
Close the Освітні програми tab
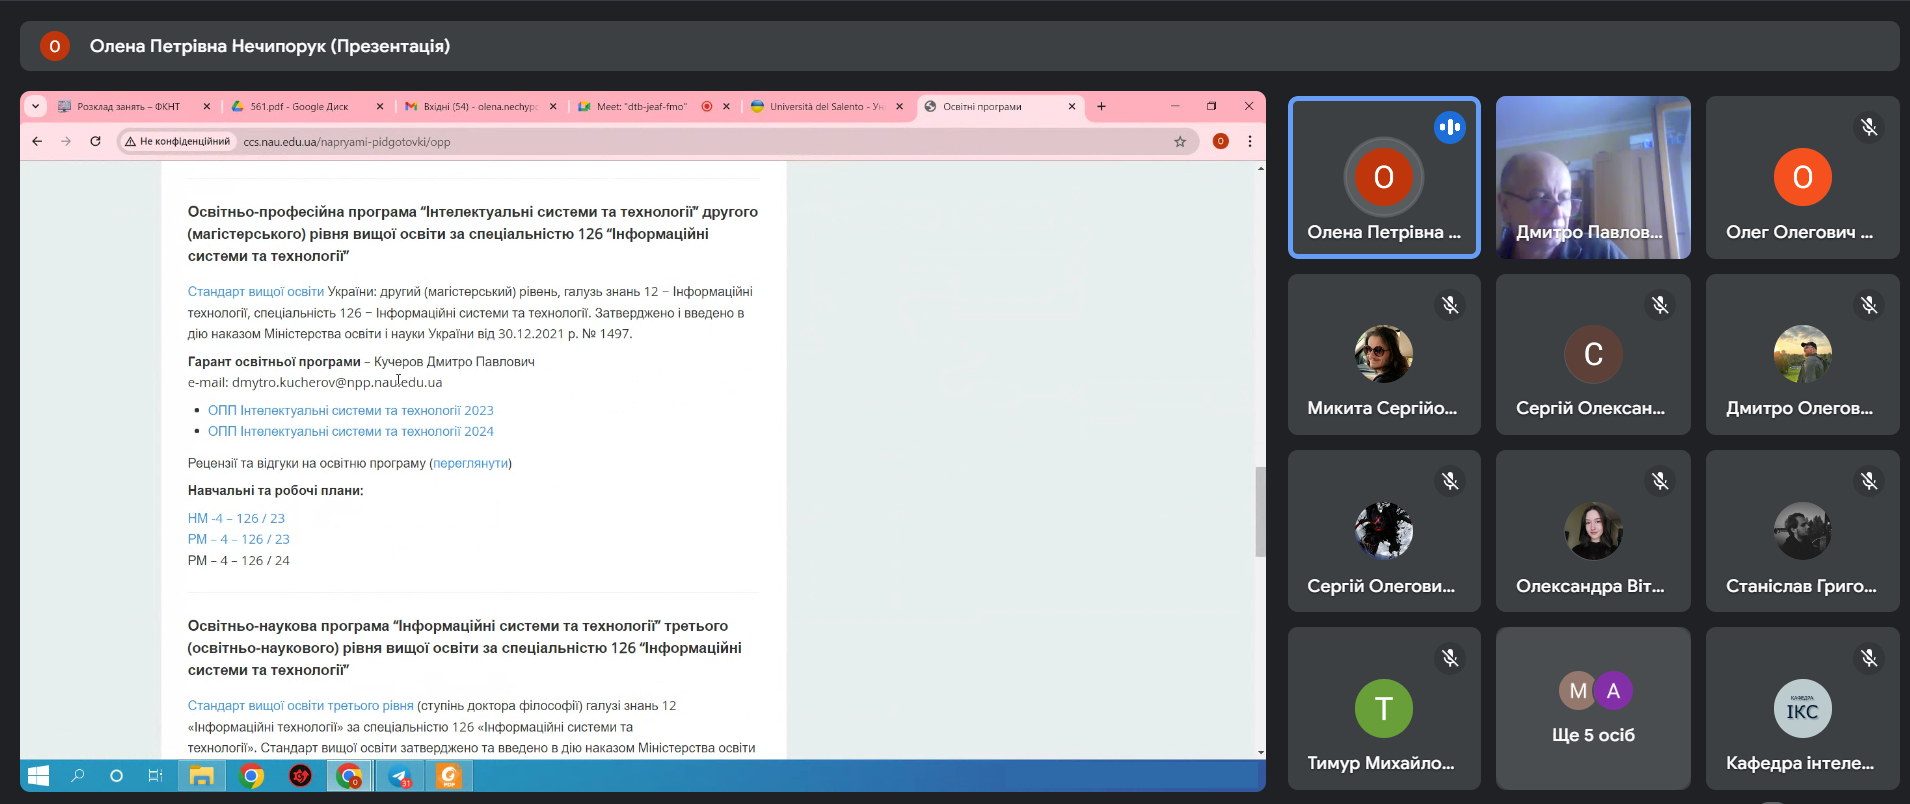(x=1072, y=106)
